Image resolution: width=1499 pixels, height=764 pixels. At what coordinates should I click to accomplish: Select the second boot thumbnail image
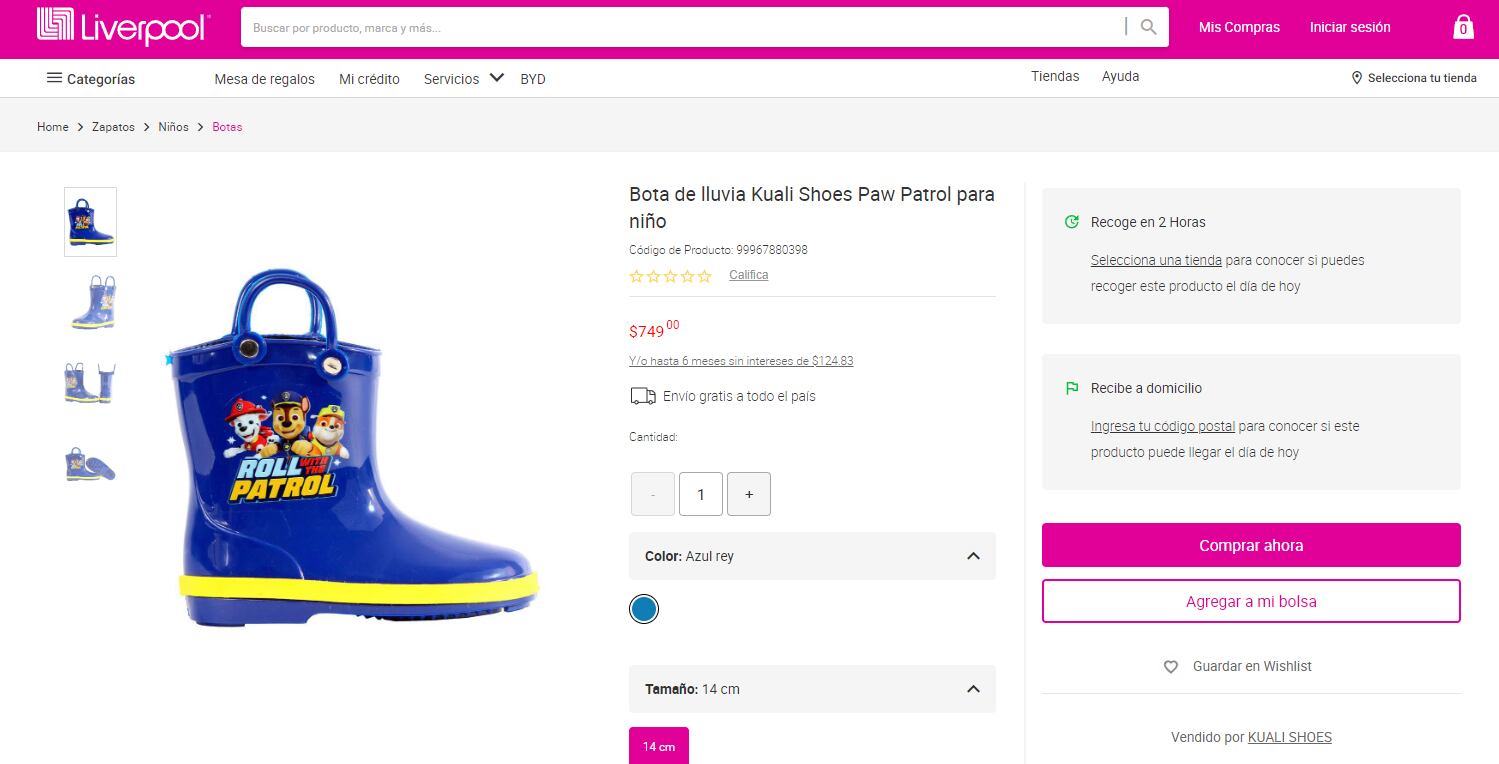click(x=91, y=302)
